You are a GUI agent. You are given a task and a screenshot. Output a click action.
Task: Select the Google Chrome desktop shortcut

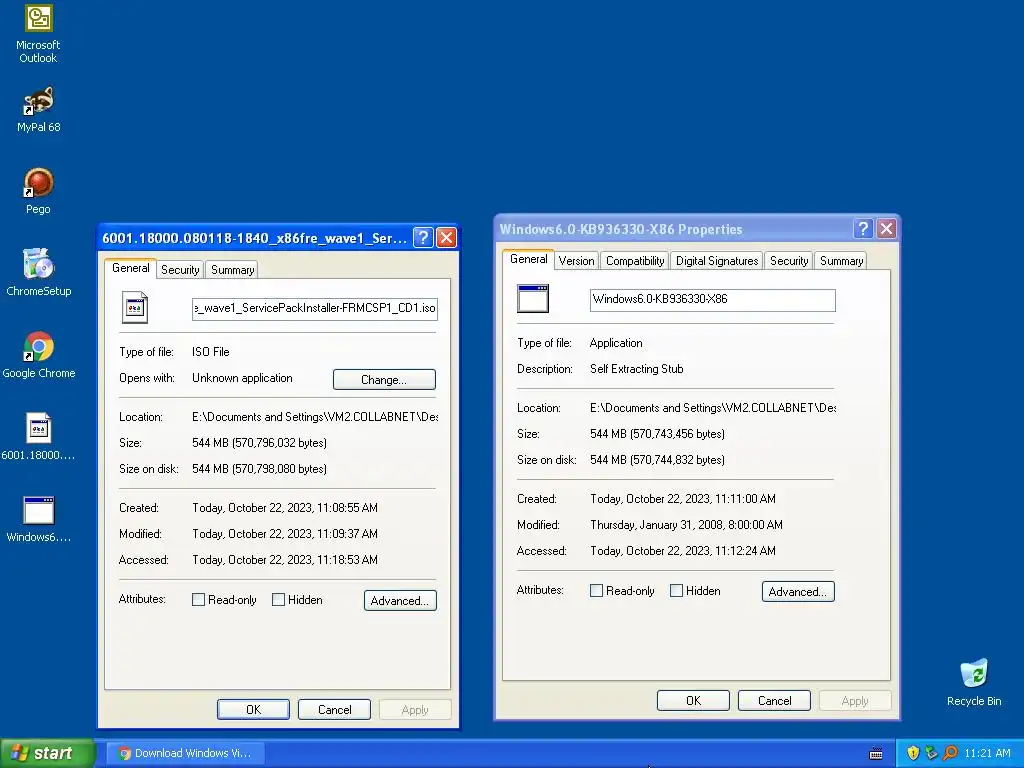pos(39,355)
